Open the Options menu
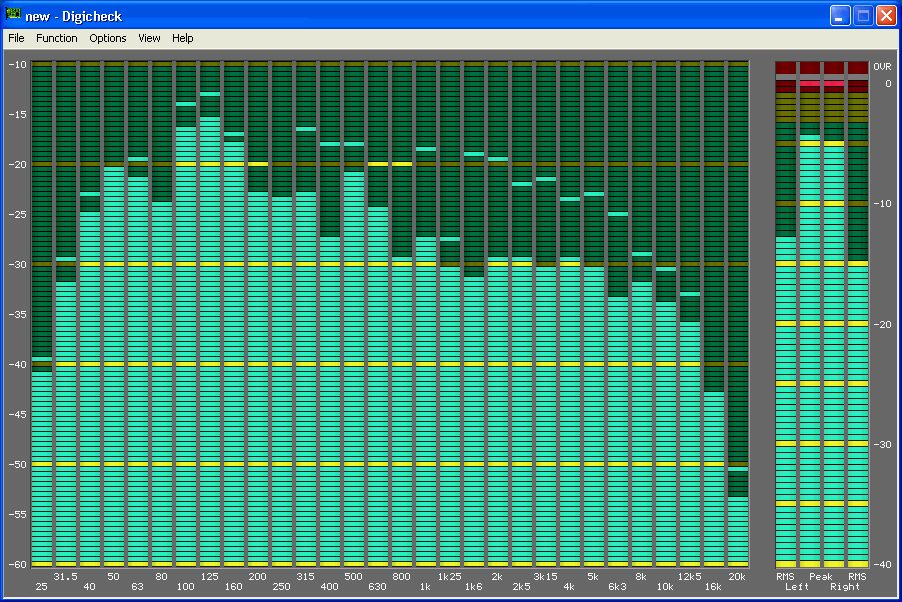This screenshot has height=602, width=902. coord(108,38)
